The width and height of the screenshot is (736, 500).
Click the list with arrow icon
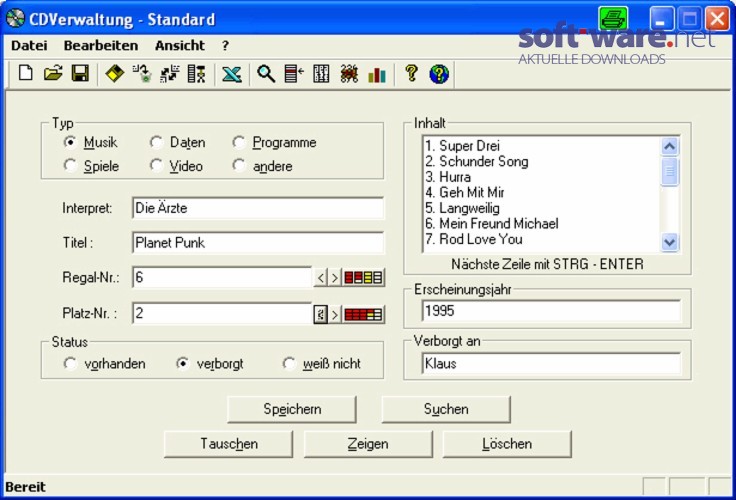pos(294,74)
